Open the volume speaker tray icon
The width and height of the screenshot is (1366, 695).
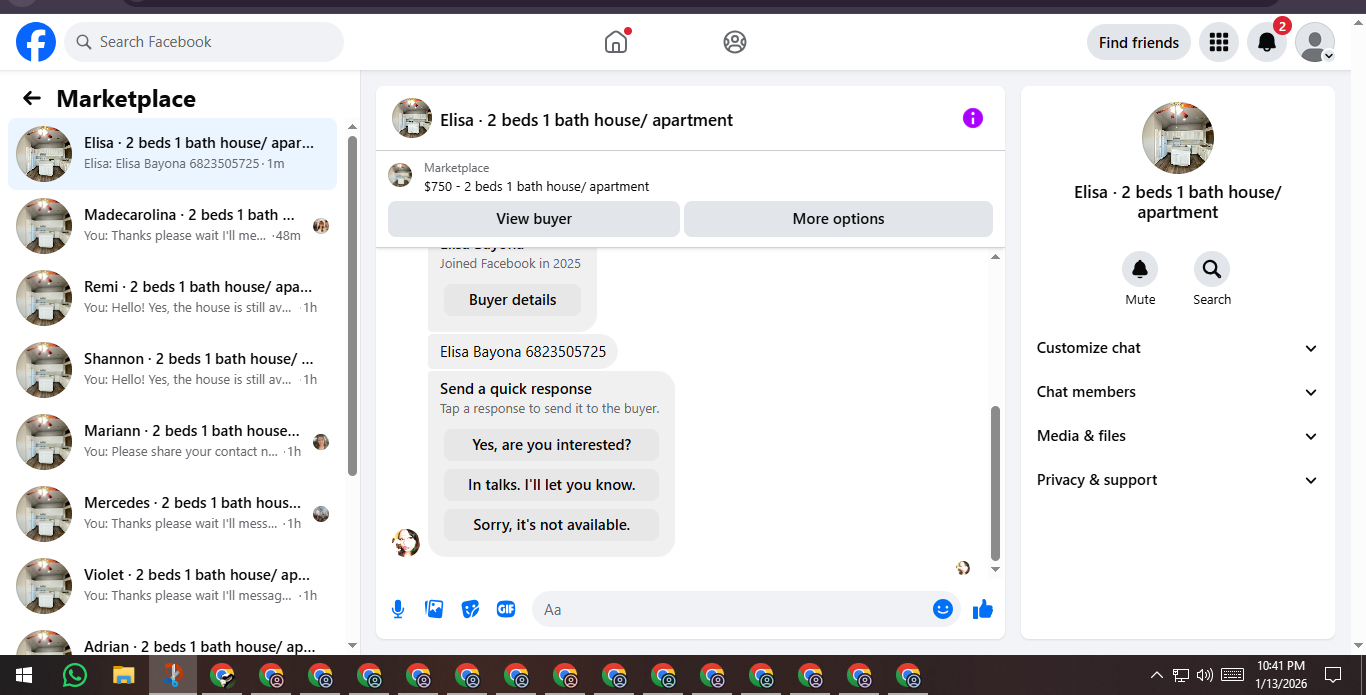pyautogui.click(x=1205, y=675)
